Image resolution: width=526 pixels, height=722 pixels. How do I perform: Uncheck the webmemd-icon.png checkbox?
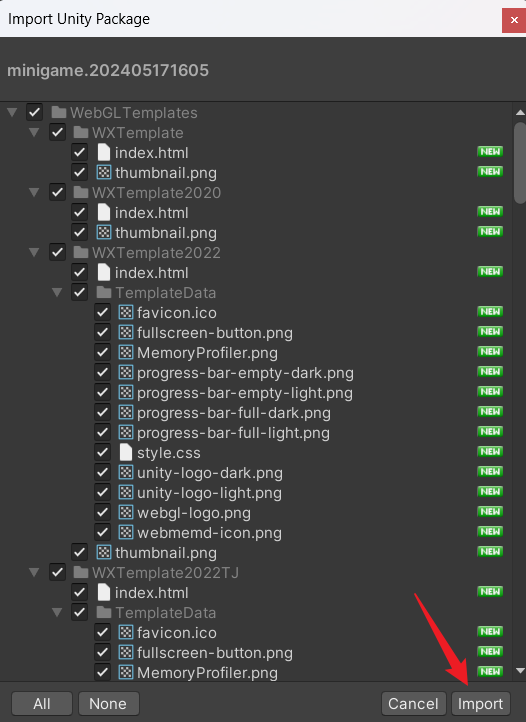102,532
